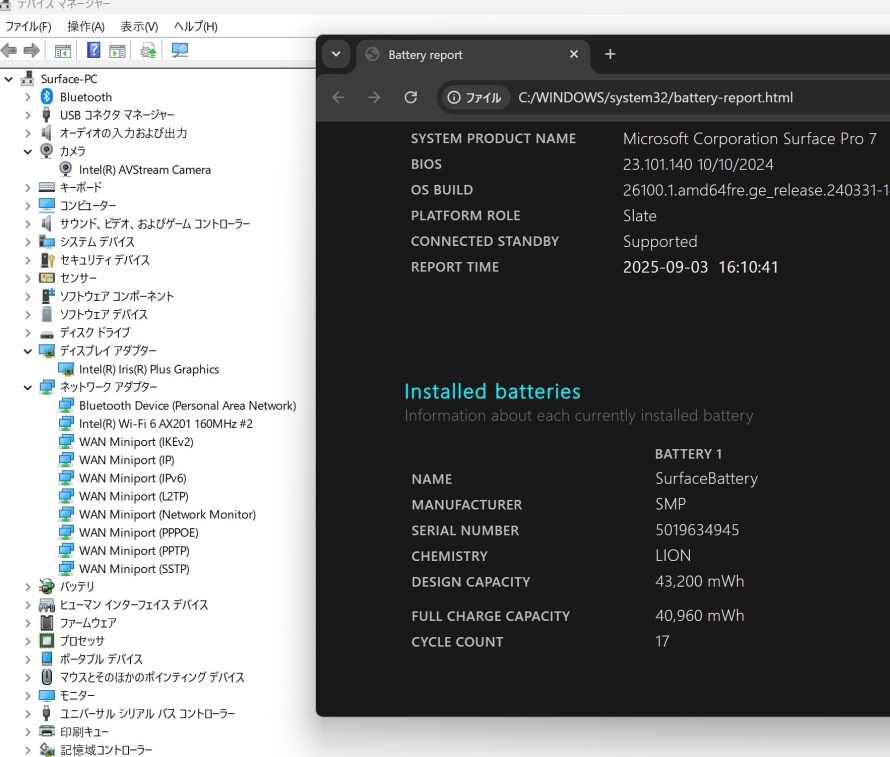Select WAN Miniport (IPv6) adapter
890x757 pixels.
133,478
